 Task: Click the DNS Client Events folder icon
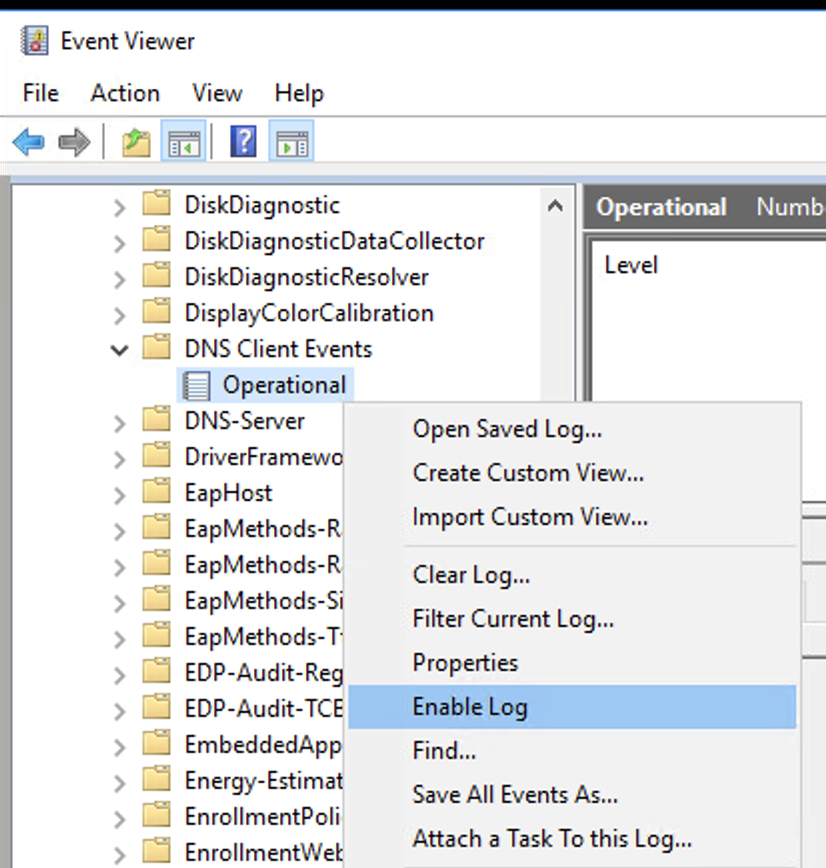pos(156,348)
